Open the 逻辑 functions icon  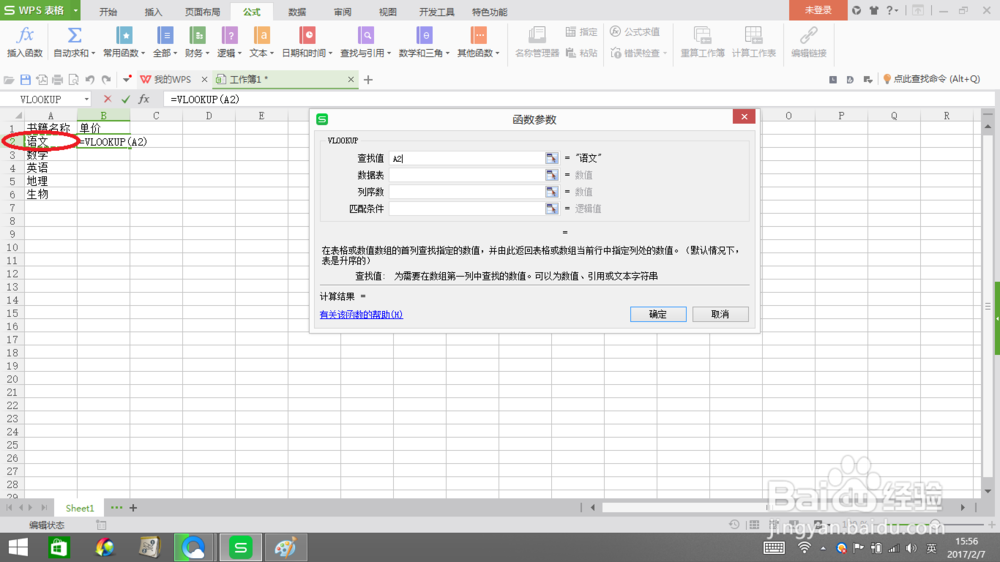230,35
